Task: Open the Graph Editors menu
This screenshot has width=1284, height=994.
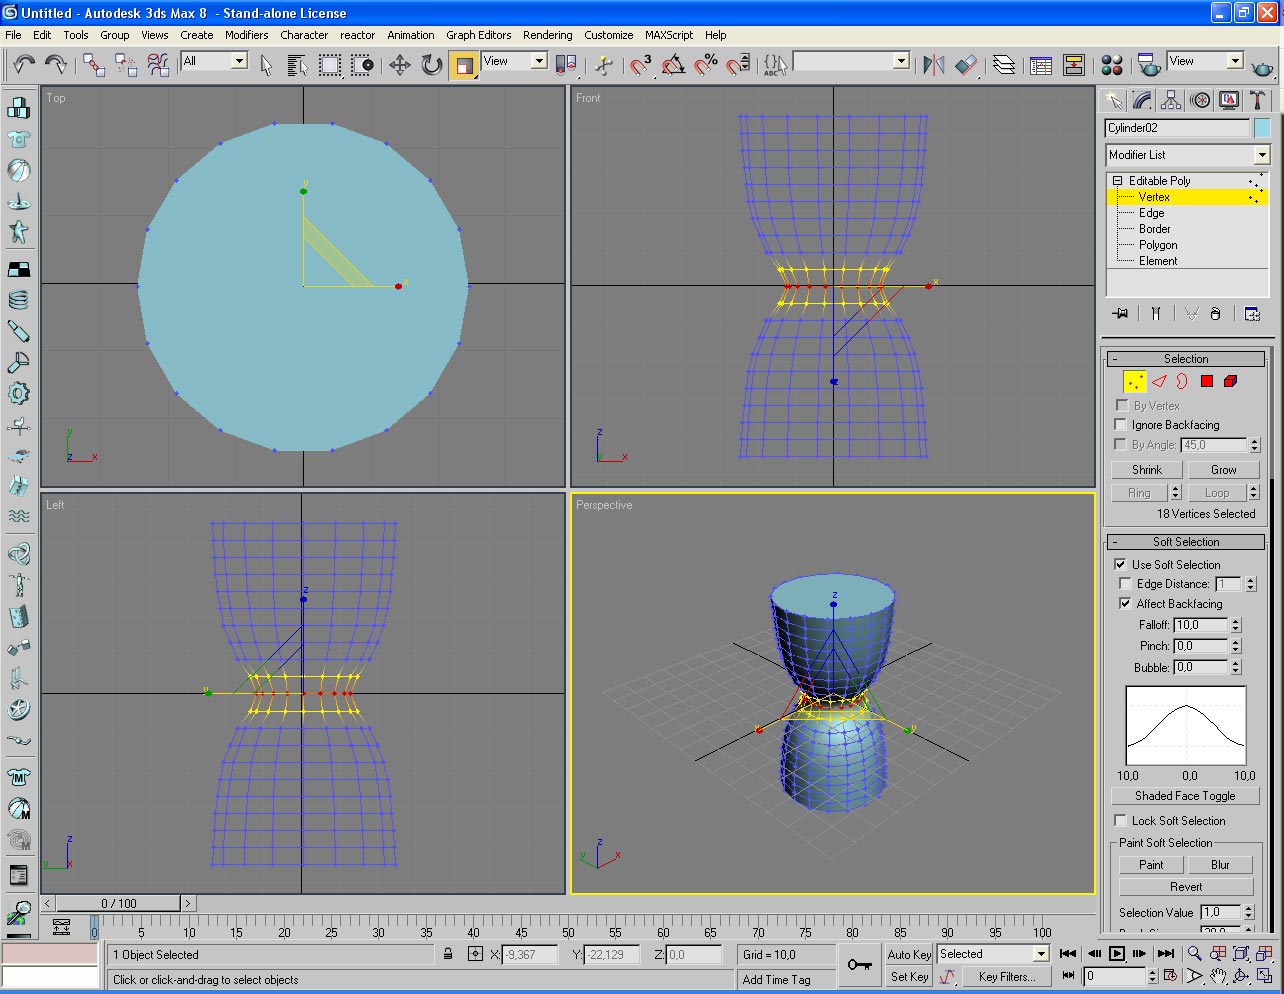Action: [x=479, y=35]
